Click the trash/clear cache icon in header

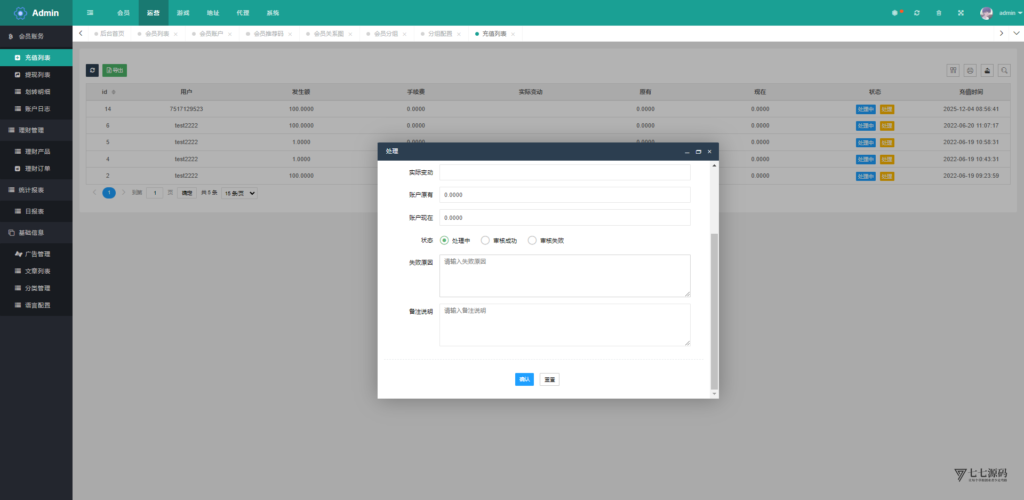click(938, 13)
